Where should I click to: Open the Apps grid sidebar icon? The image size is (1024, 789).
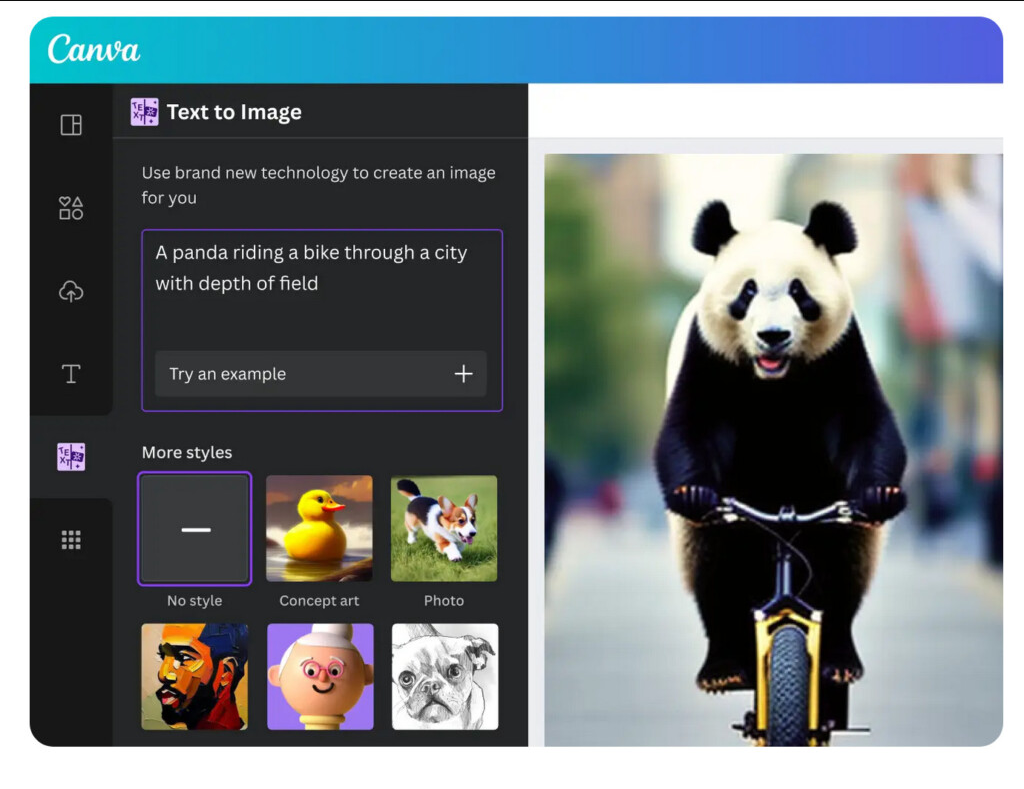click(x=71, y=540)
